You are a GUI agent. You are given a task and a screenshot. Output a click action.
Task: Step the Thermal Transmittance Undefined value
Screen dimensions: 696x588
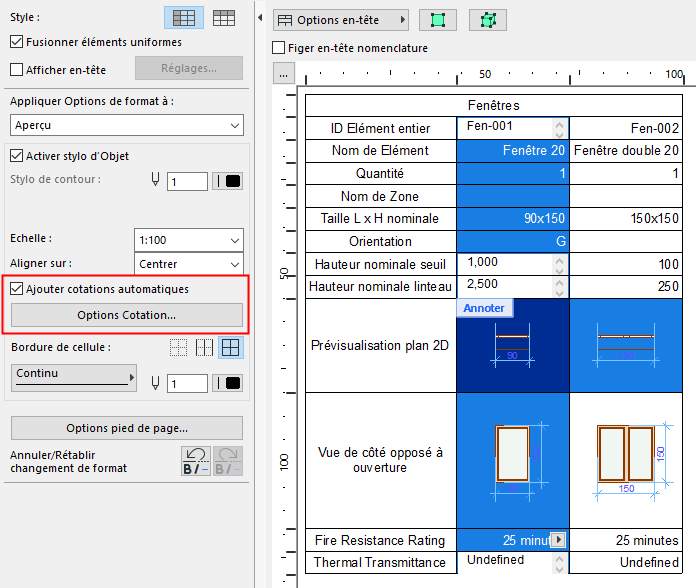(559, 563)
